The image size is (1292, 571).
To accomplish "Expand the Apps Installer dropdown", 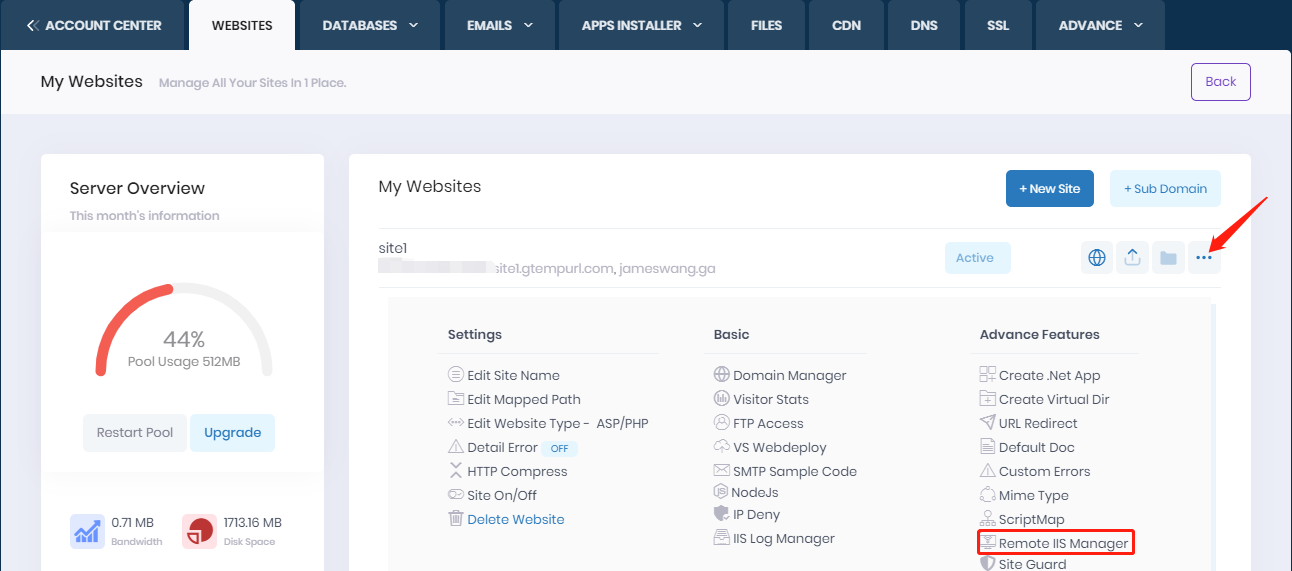I will (642, 25).
